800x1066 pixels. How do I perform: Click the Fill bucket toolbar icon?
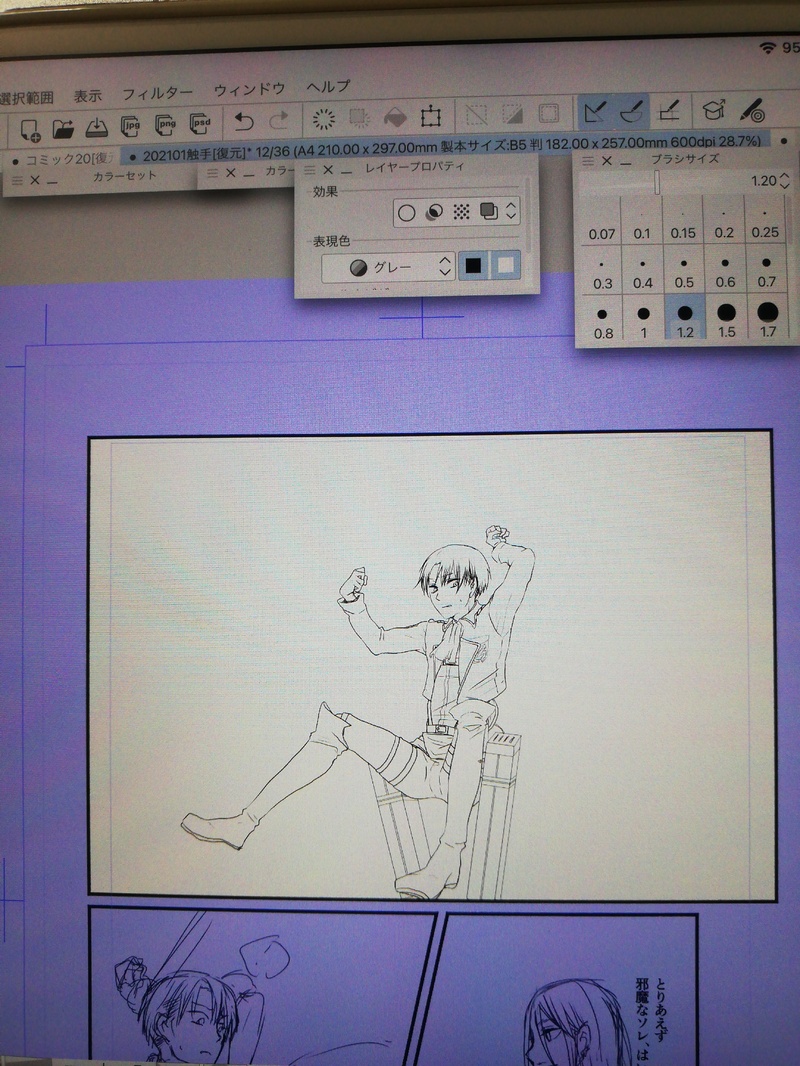tap(395, 117)
